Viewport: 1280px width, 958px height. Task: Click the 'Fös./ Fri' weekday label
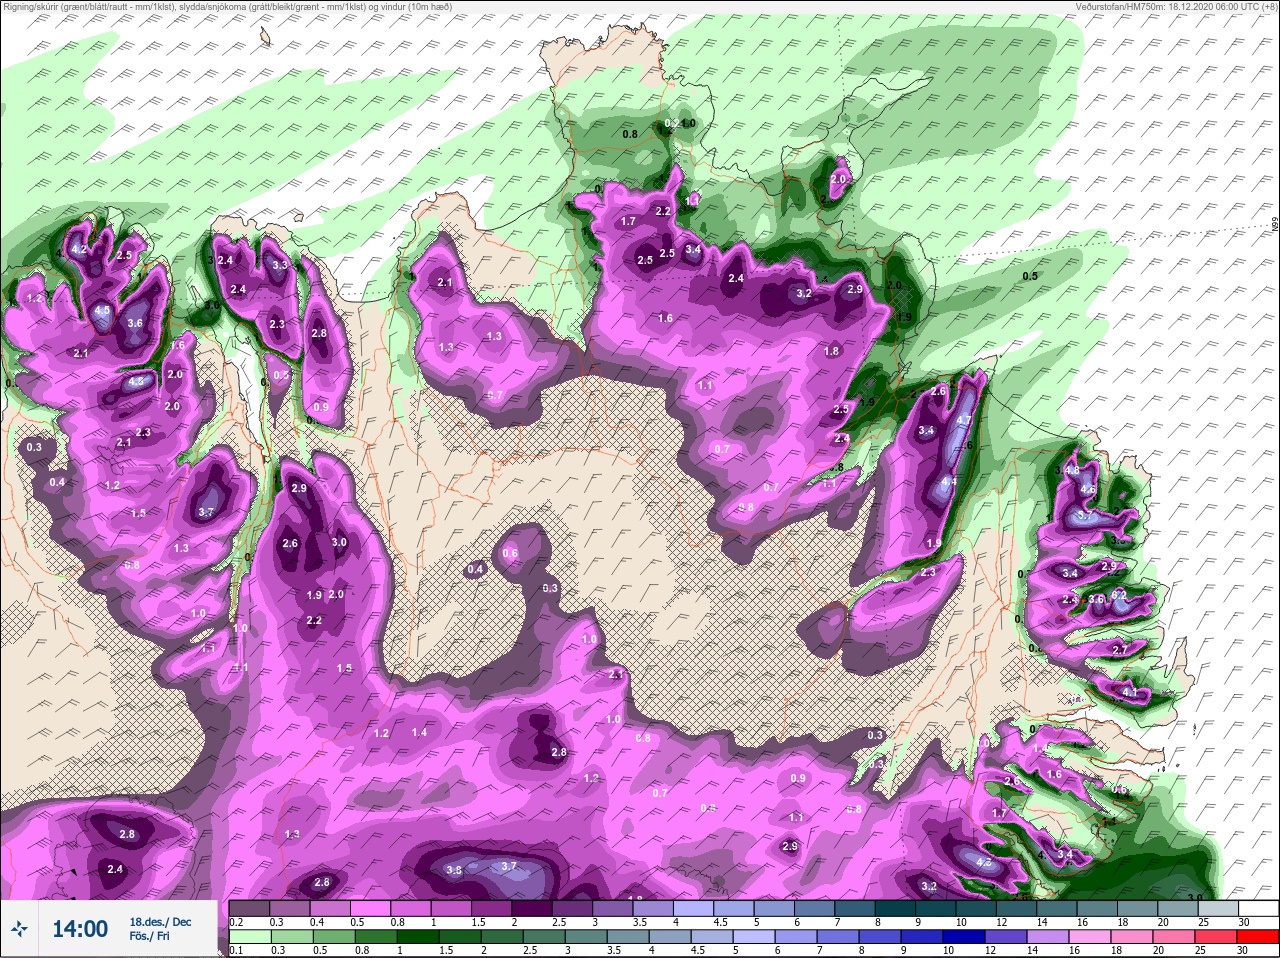pos(149,937)
